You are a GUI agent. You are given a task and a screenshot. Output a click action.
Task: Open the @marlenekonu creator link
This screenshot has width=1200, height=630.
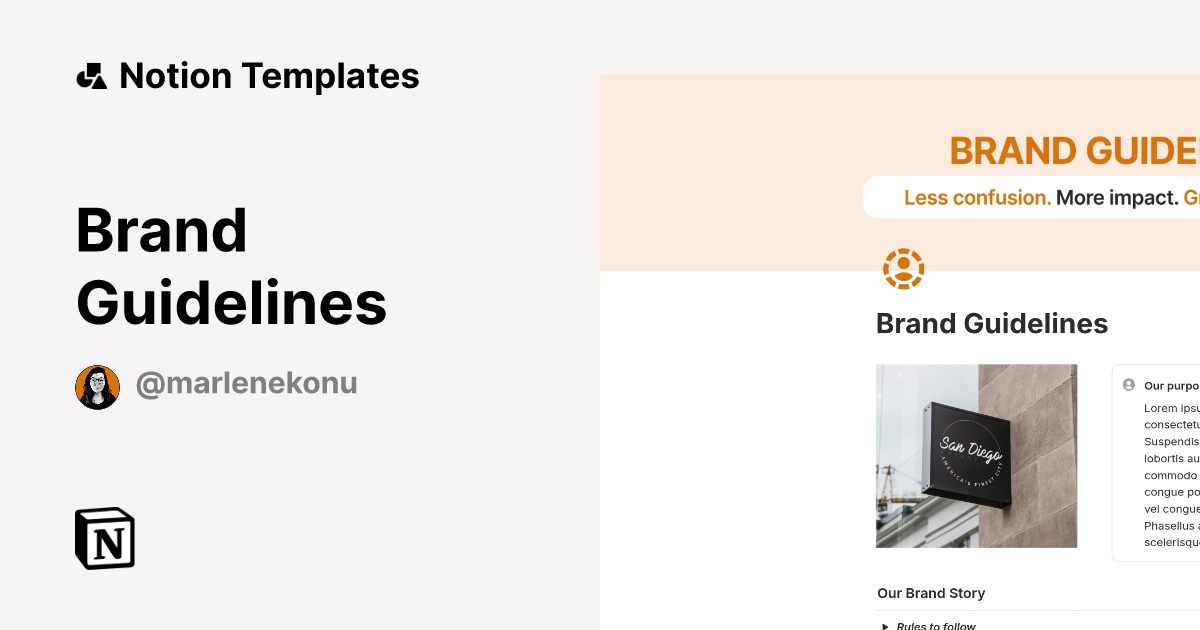click(246, 384)
